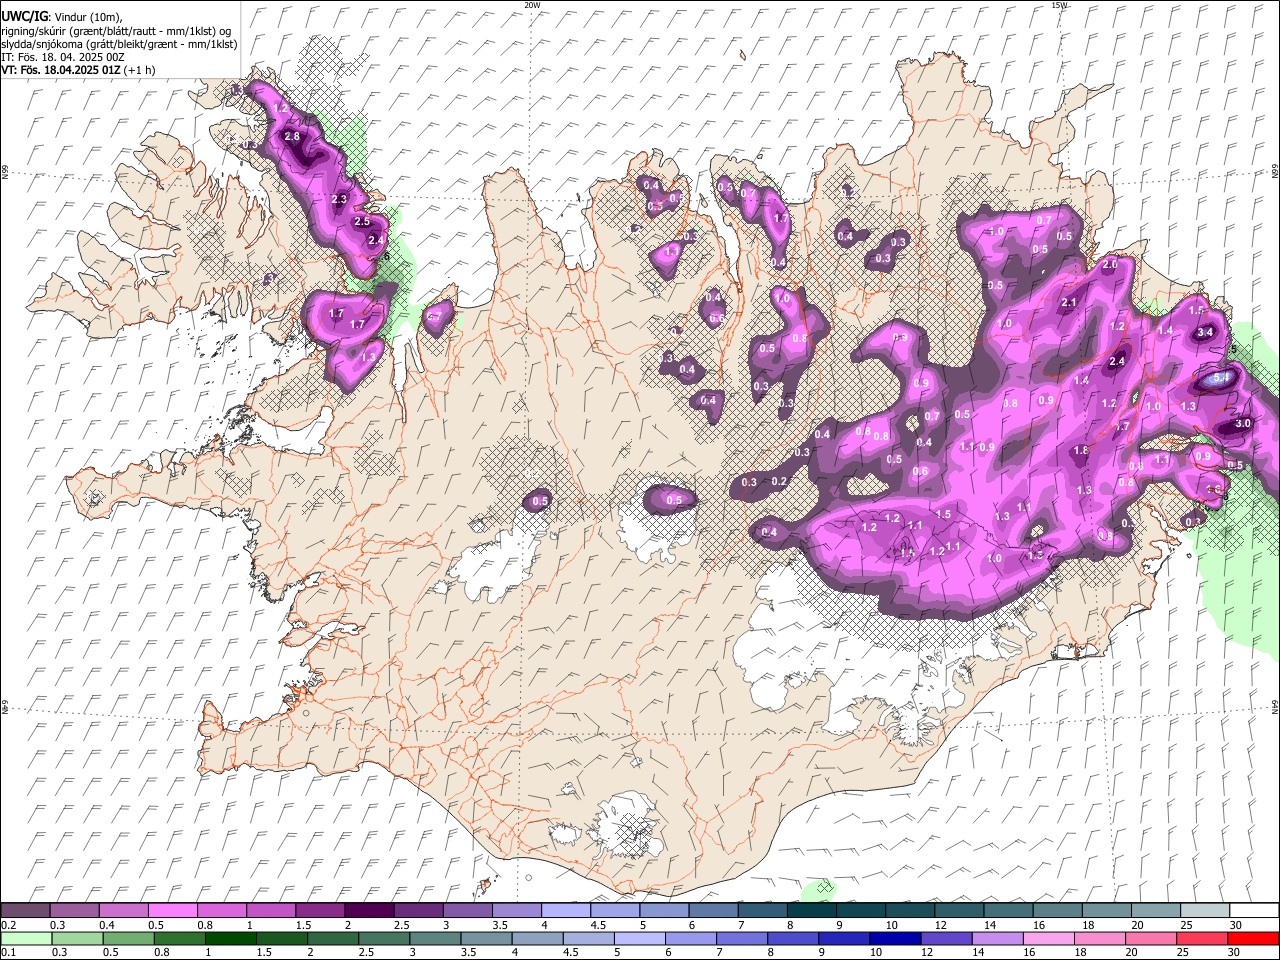Click the 2.3 snowfall value on map
Viewport: 1280px width, 960px height.
pyautogui.click(x=338, y=199)
